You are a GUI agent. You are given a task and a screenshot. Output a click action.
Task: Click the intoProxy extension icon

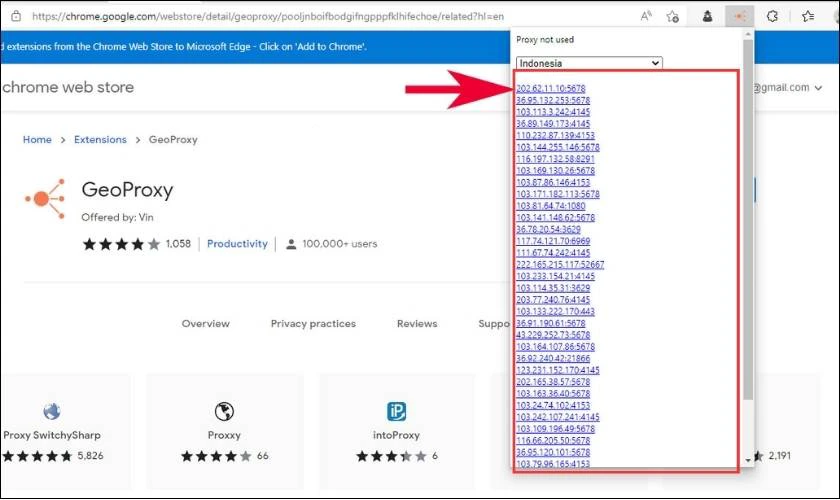(x=396, y=412)
